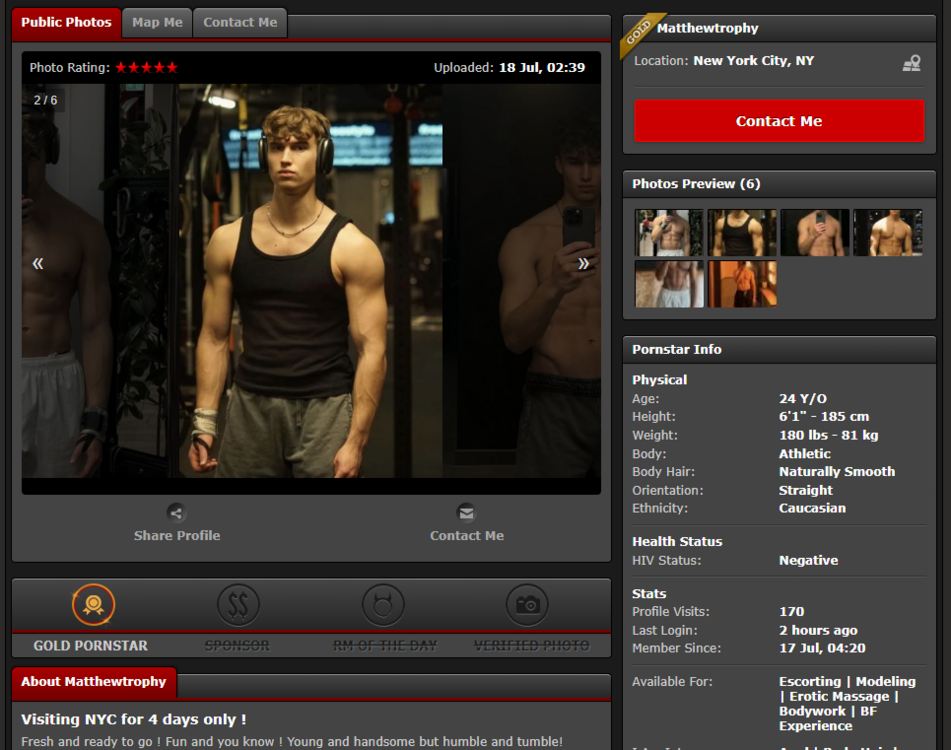This screenshot has width=951, height=750.
Task: Click the envelope Contact Me icon
Action: click(x=466, y=513)
